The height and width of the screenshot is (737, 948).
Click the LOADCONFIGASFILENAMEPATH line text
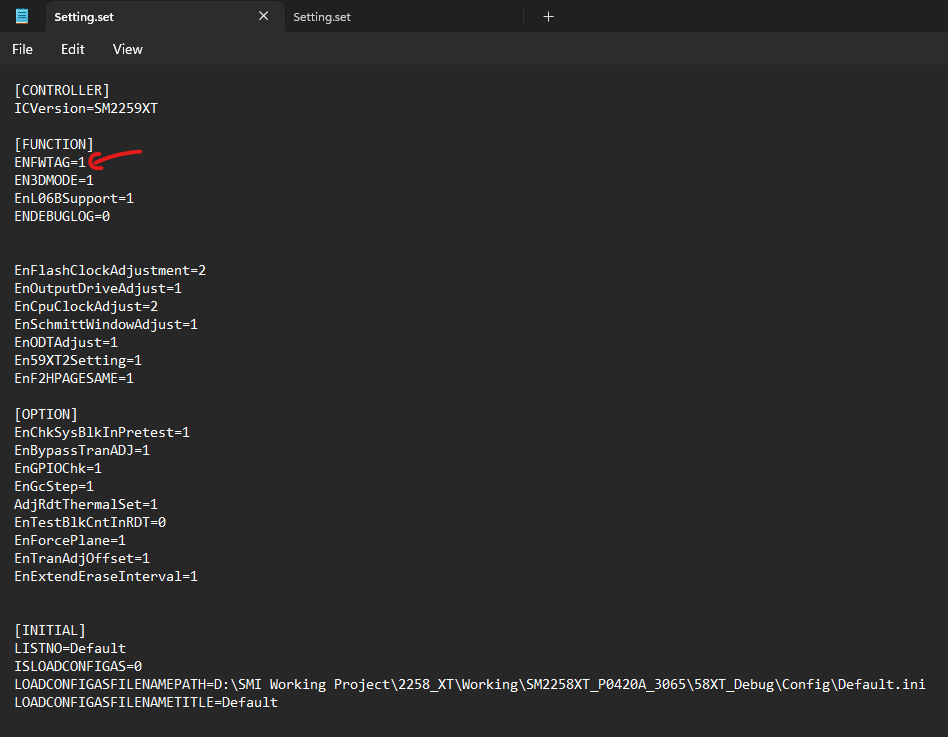pyautogui.click(x=470, y=684)
